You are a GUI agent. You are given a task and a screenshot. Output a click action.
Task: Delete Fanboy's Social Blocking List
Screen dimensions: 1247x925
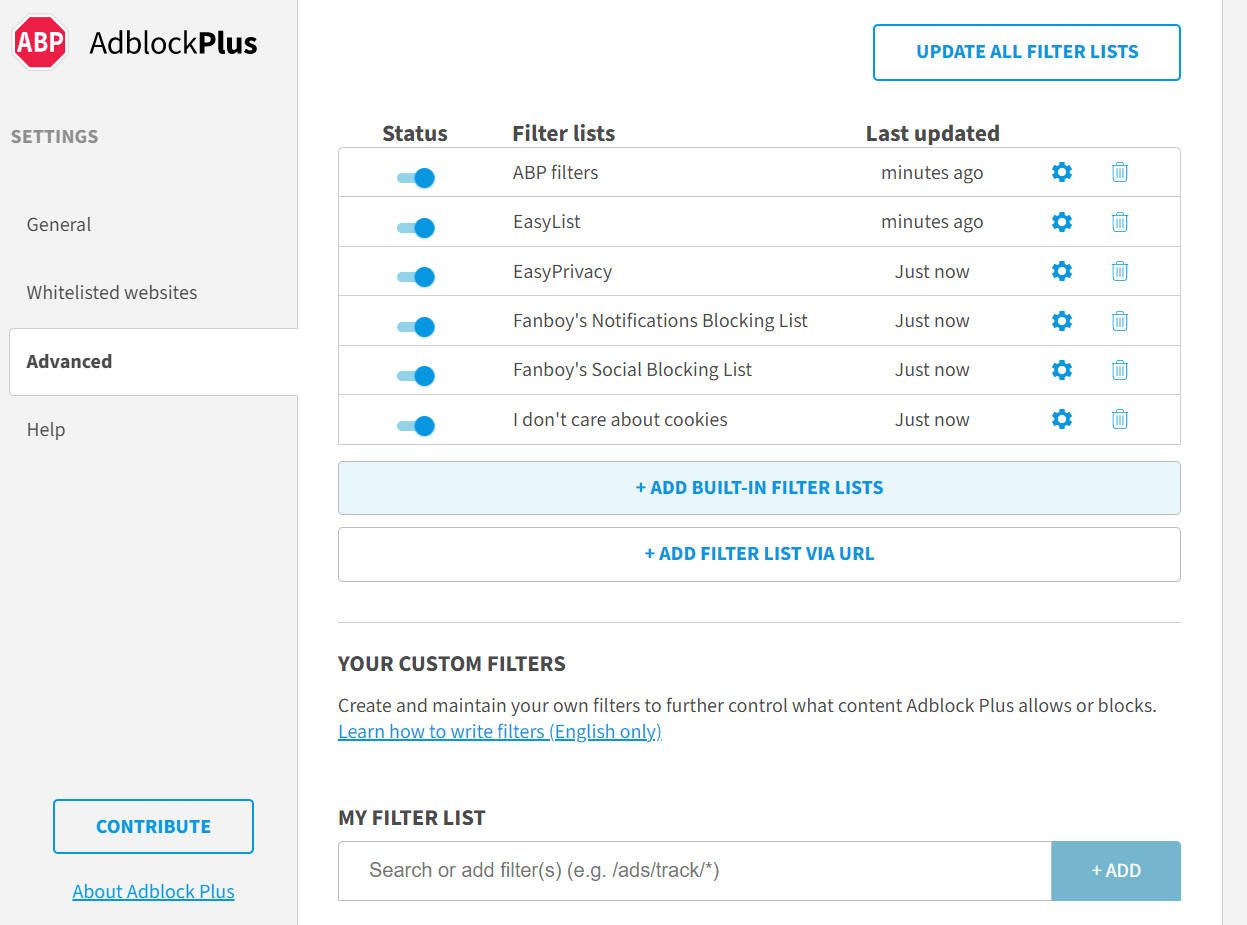[x=1119, y=369]
